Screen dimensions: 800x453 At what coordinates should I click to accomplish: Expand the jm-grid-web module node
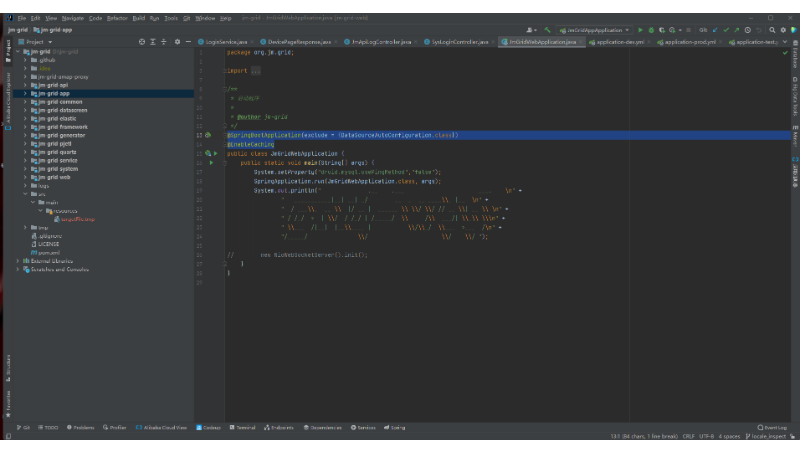pyautogui.click(x=25, y=178)
